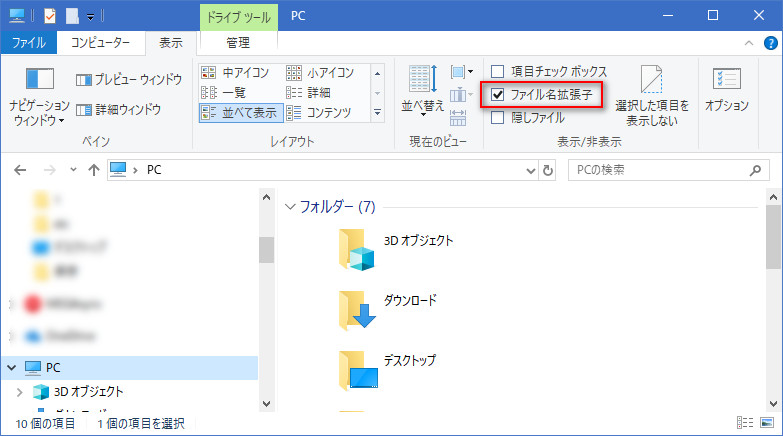Image resolution: width=783 pixels, height=436 pixels.
Task: Collapse the フォルダー (7) group
Action: click(x=290, y=207)
